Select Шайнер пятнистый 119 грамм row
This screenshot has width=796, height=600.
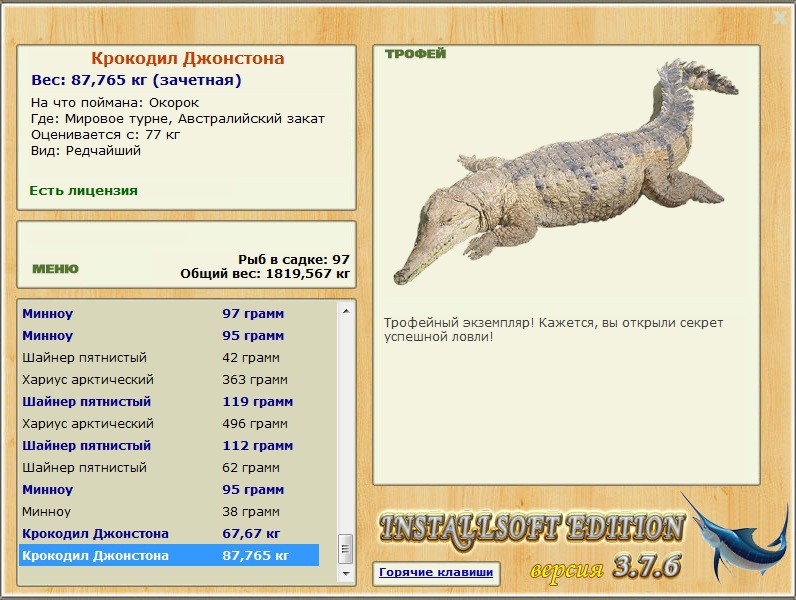(x=170, y=402)
